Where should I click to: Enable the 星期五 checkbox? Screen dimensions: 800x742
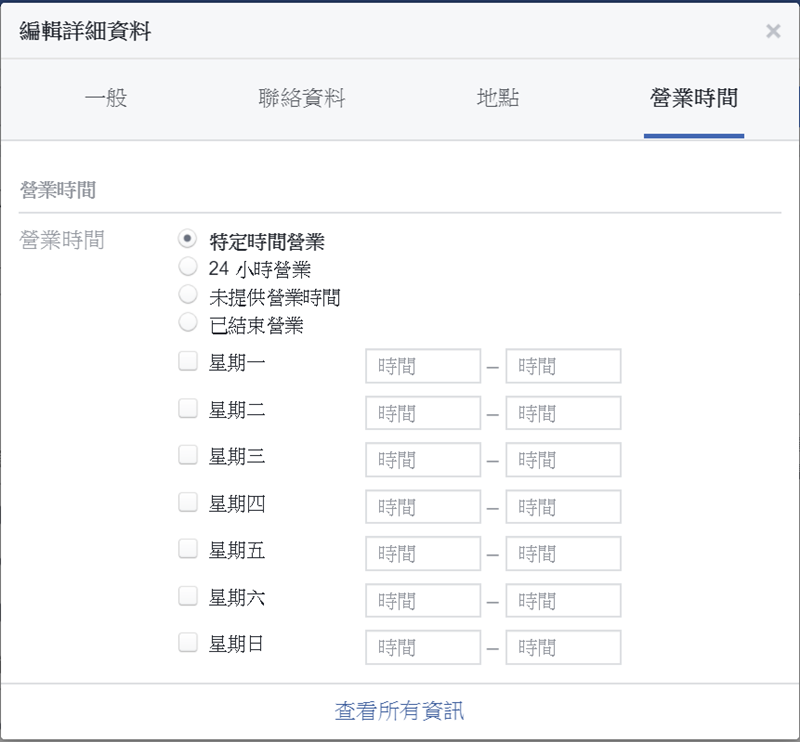pyautogui.click(x=188, y=549)
